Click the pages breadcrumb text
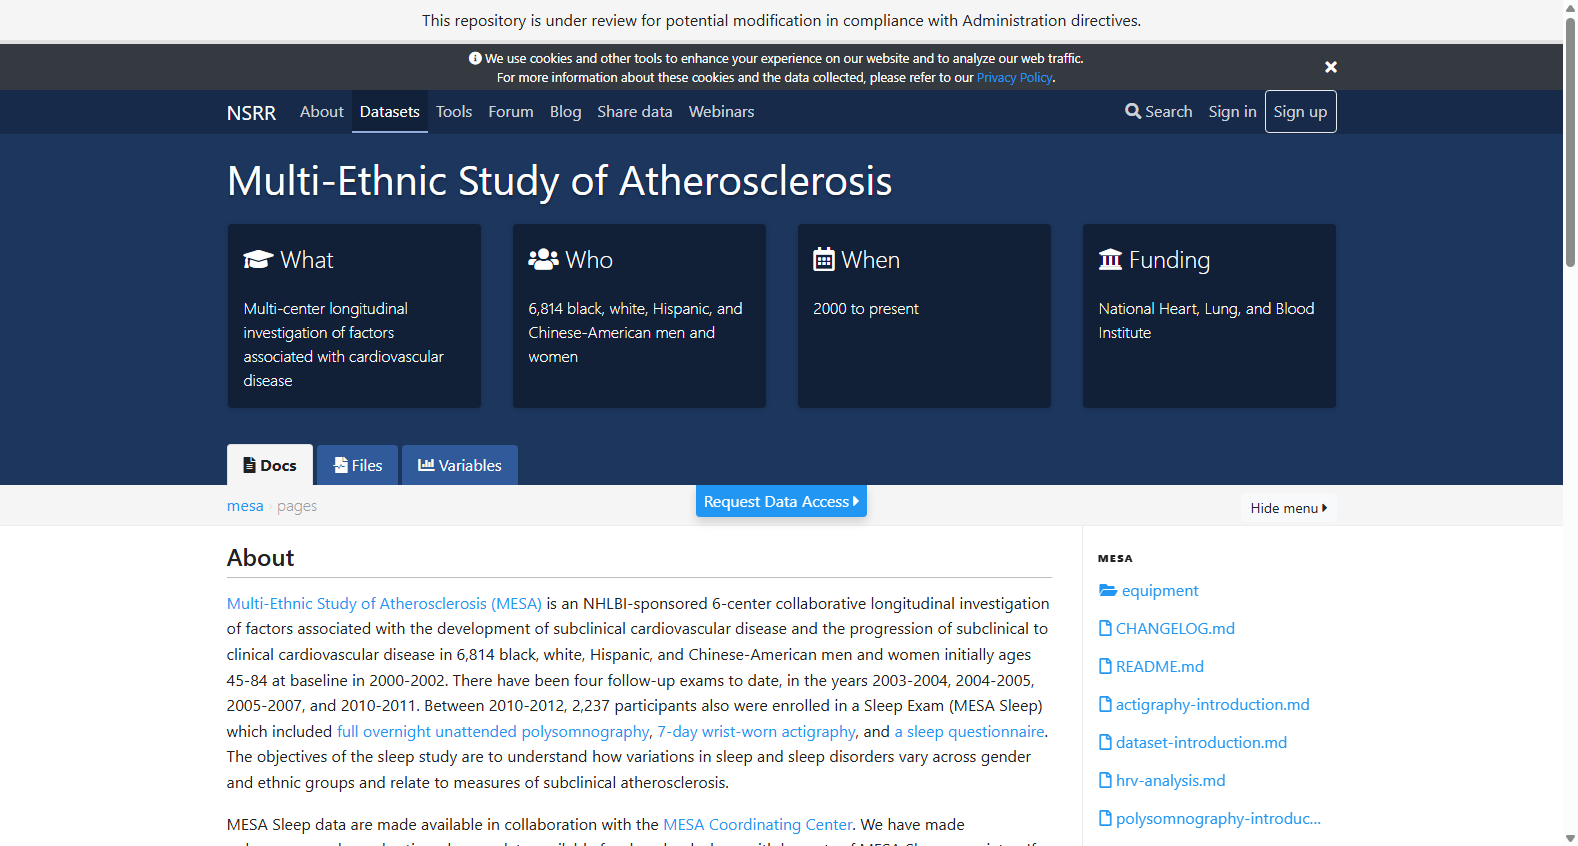1578x846 pixels. (x=297, y=506)
